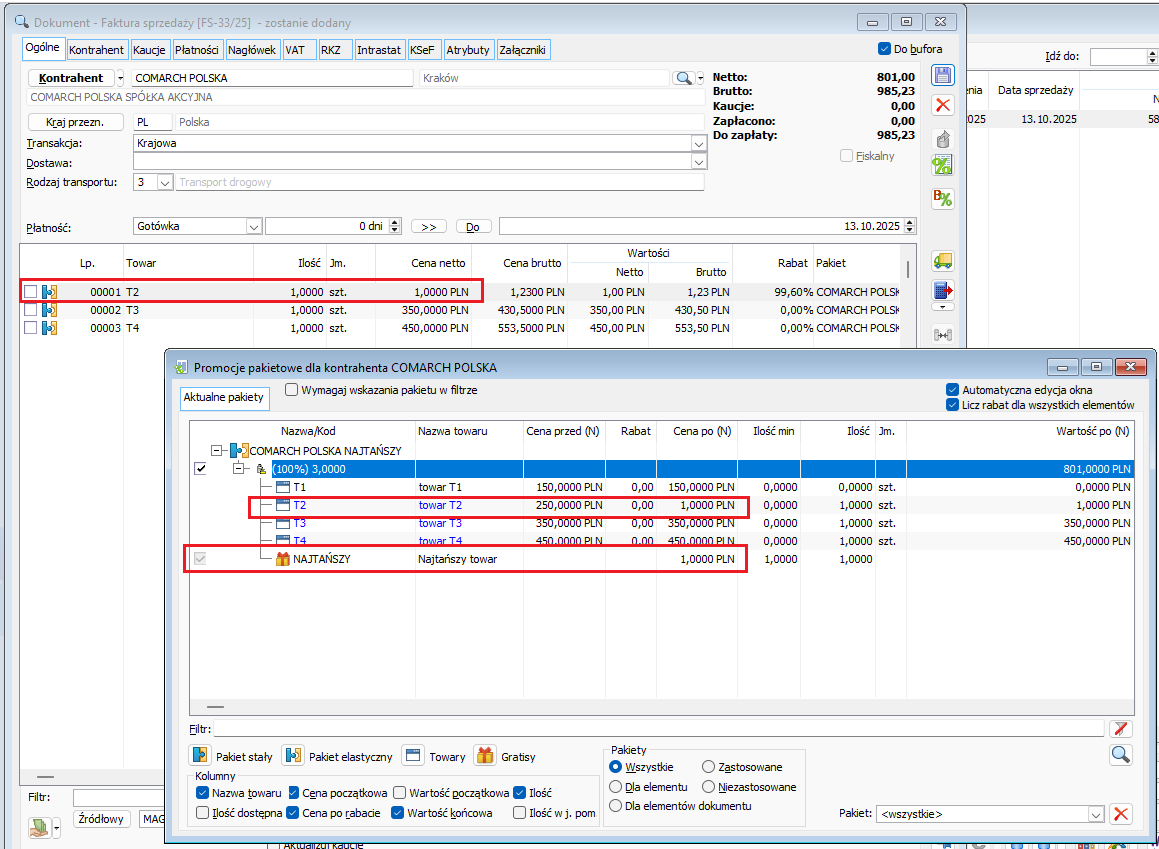The height and width of the screenshot is (849, 1159).
Task: Open the Gotówka payment dropdown
Action: point(252,227)
